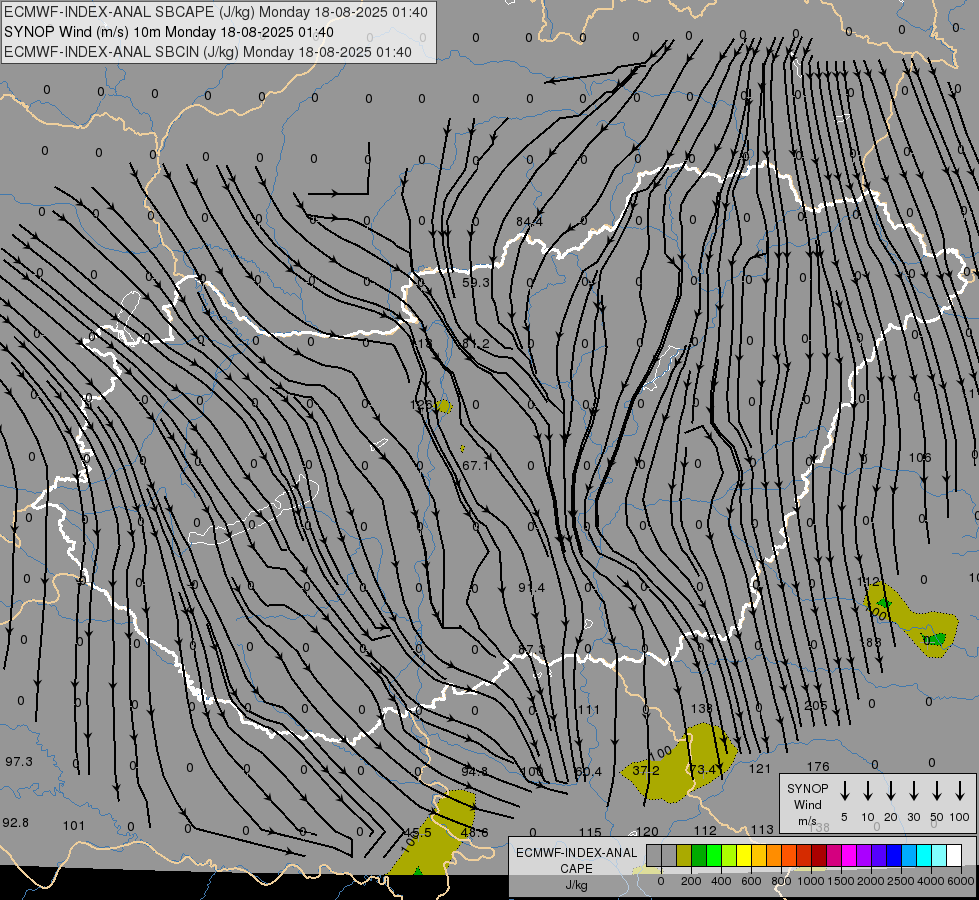
Task: Click the 91.4 value on the map
Action: coord(531,588)
